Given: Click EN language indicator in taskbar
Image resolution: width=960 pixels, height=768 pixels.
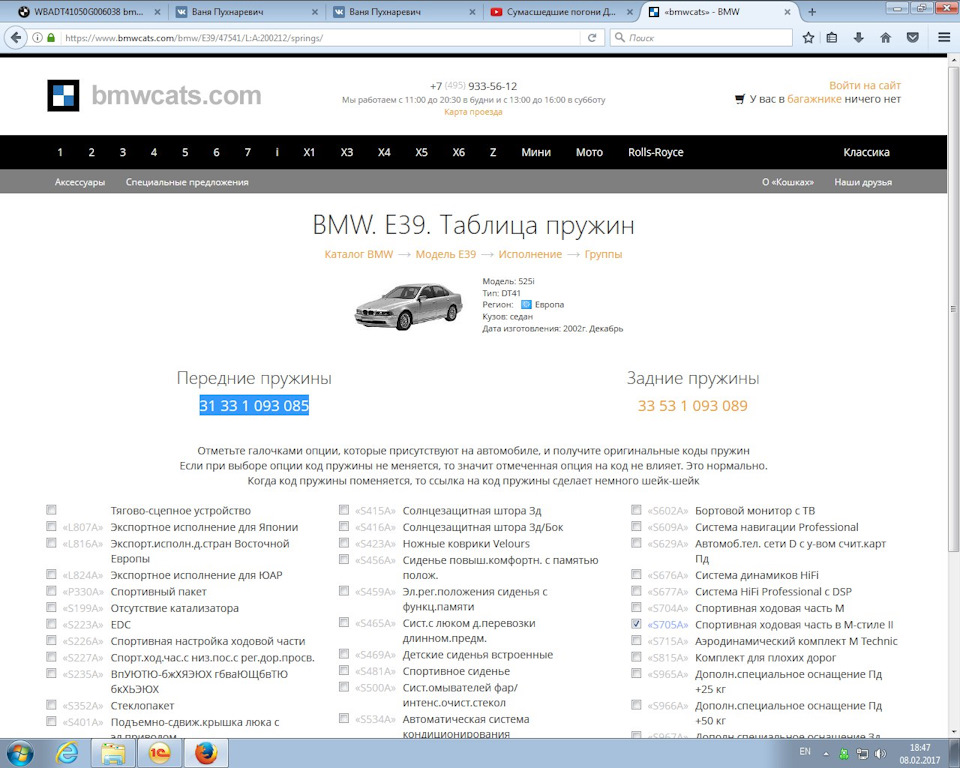Looking at the screenshot, I should (804, 751).
